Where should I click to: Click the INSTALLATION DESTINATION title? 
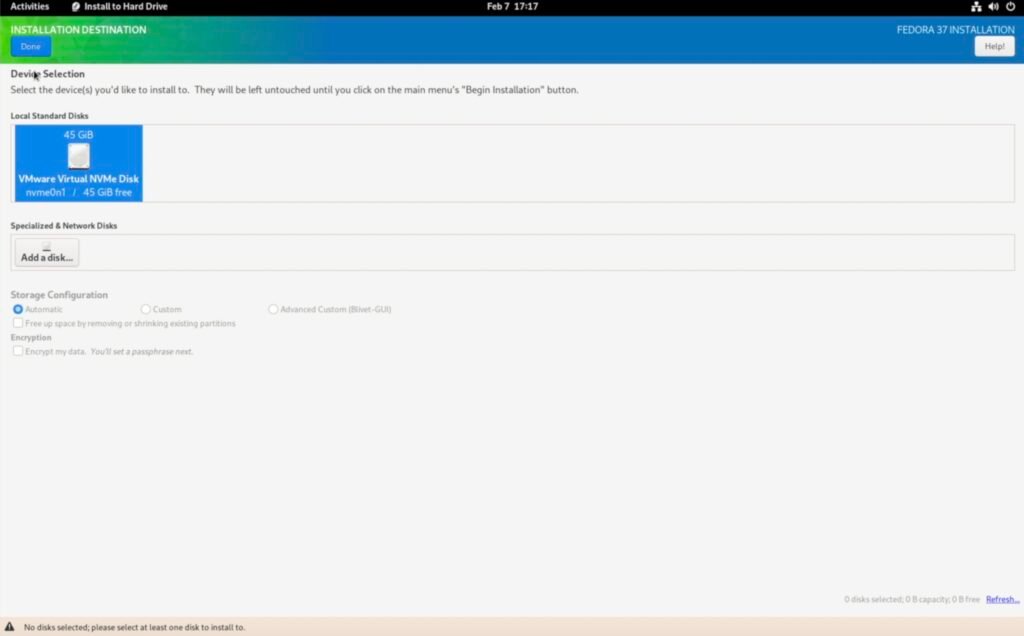[x=78, y=29]
